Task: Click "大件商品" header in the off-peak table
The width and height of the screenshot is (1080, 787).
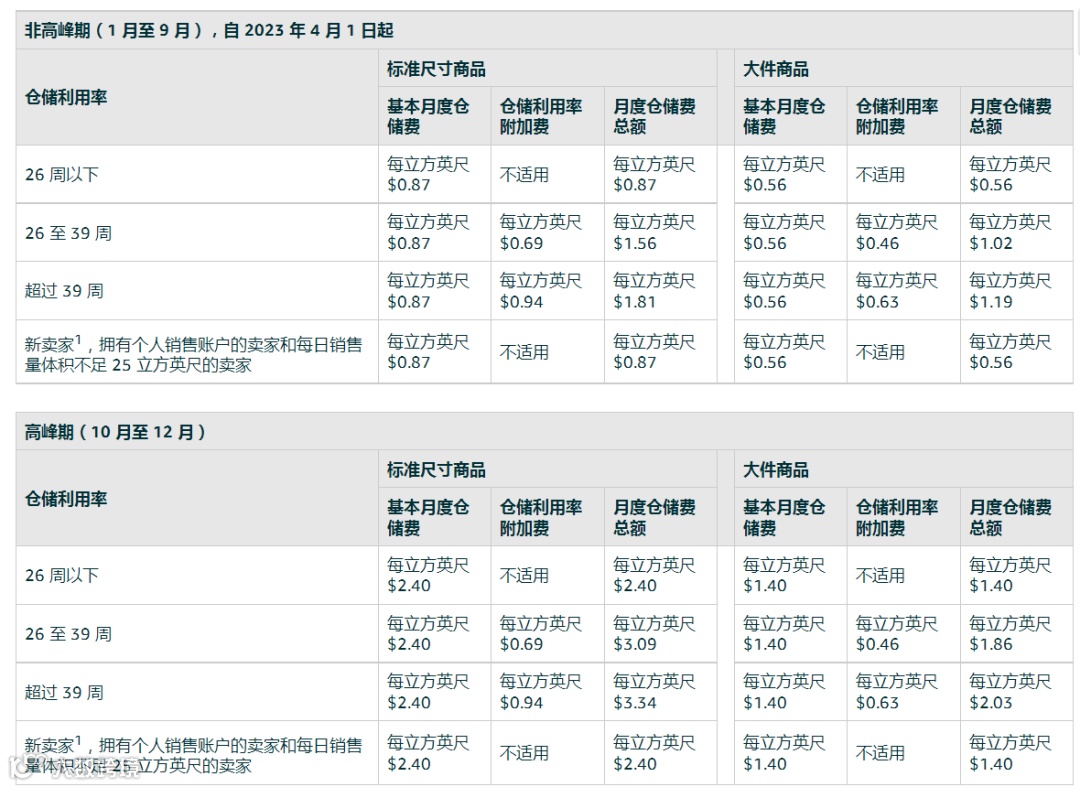Action: point(776,69)
